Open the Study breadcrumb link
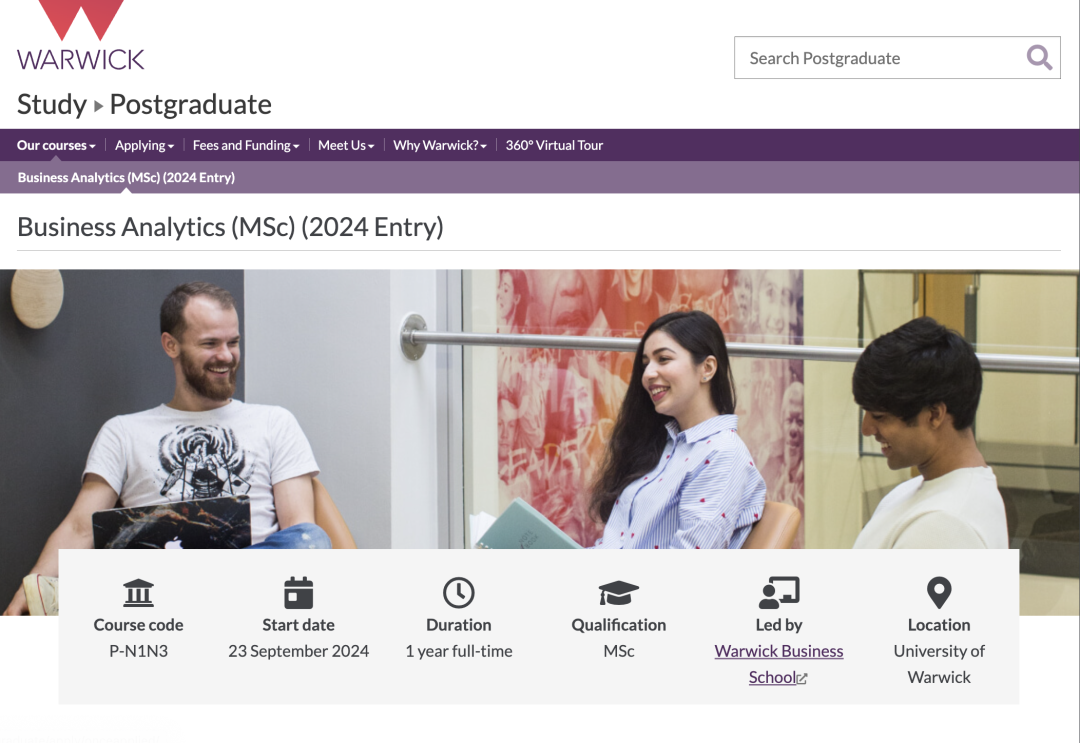Image resolution: width=1080 pixels, height=743 pixels. pos(52,105)
